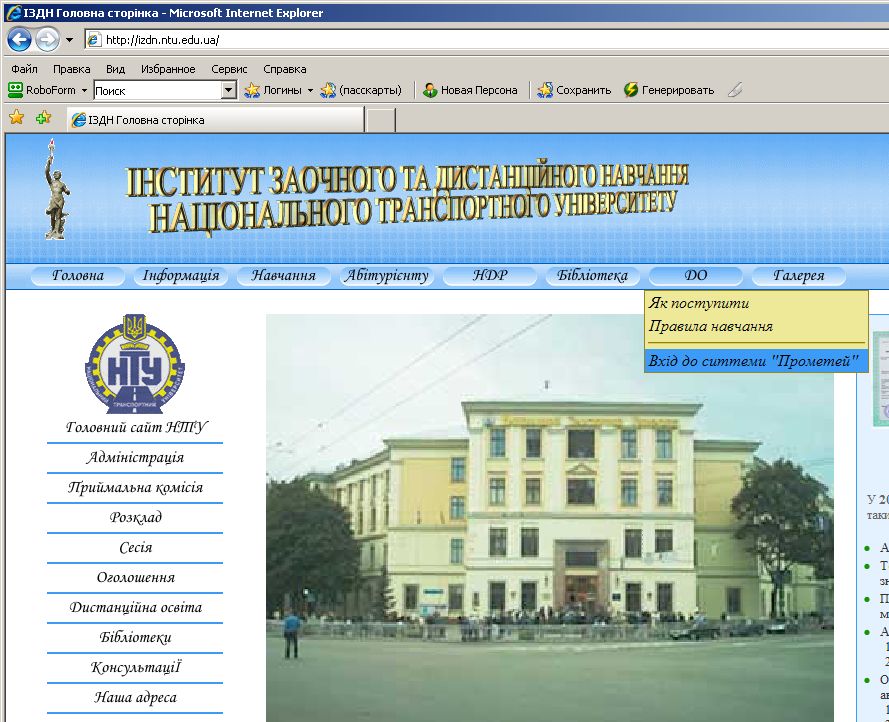Go back with the browser Back arrow
This screenshot has width=889, height=722.
[x=19, y=40]
